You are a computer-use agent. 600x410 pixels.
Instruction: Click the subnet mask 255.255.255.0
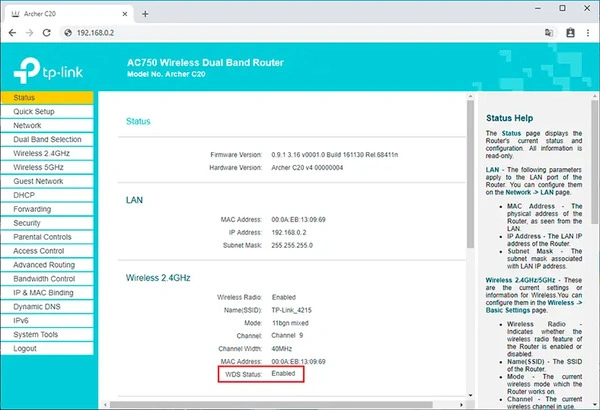(x=292, y=245)
